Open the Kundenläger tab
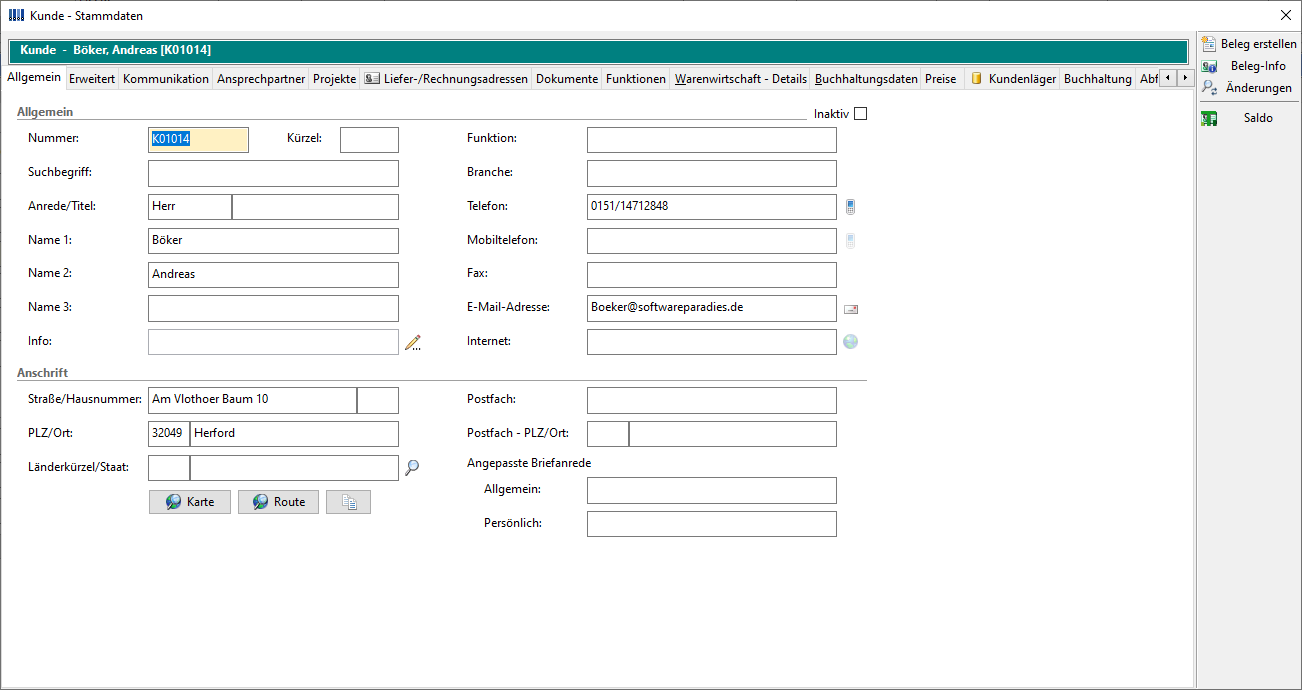This screenshot has width=1302, height=690. [x=1013, y=79]
